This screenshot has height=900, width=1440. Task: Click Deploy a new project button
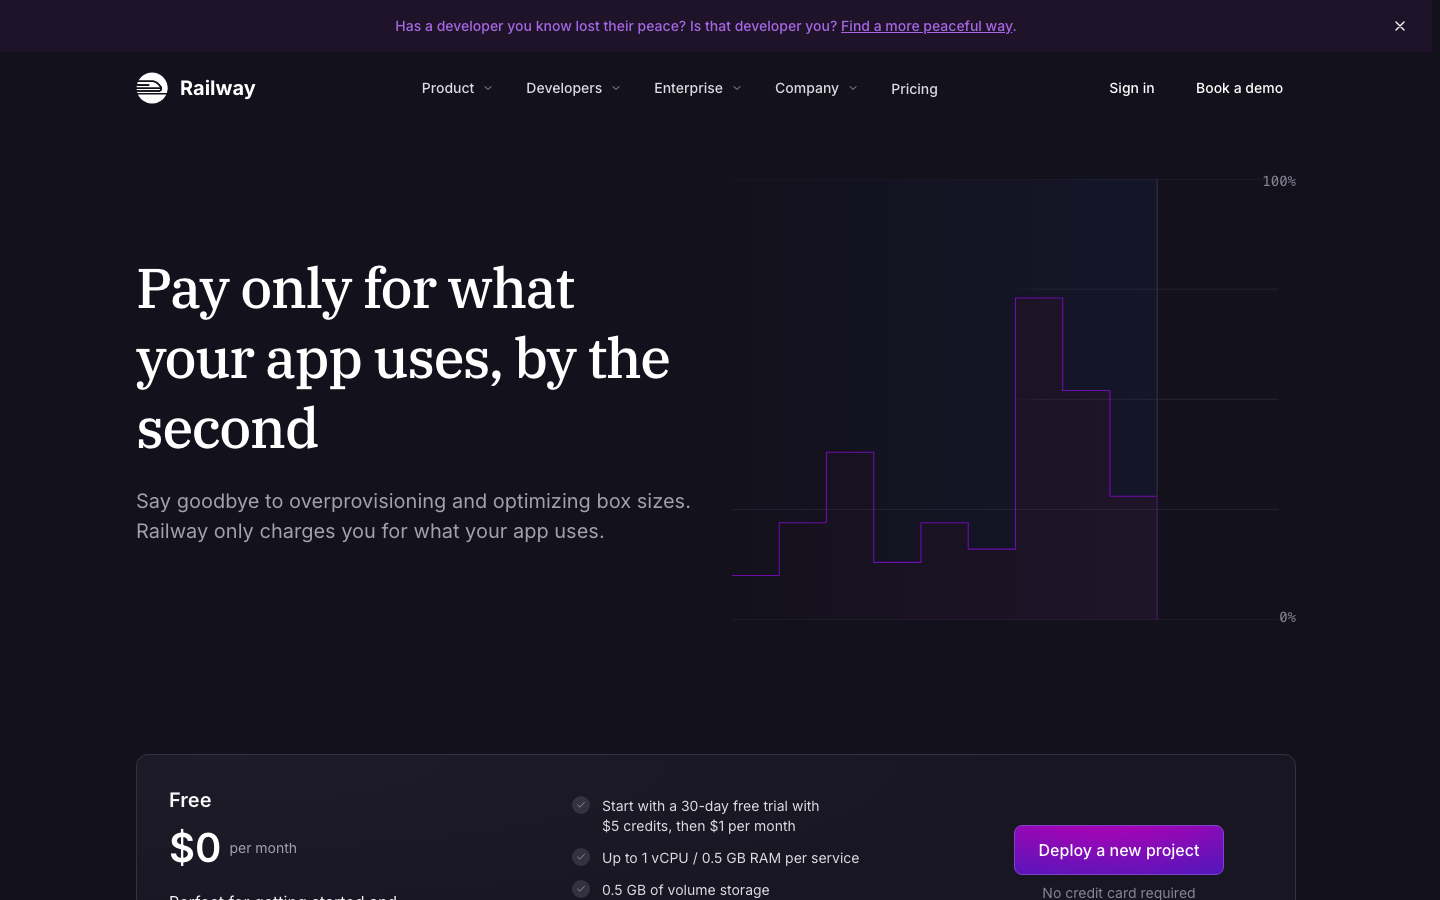[x=1118, y=850]
